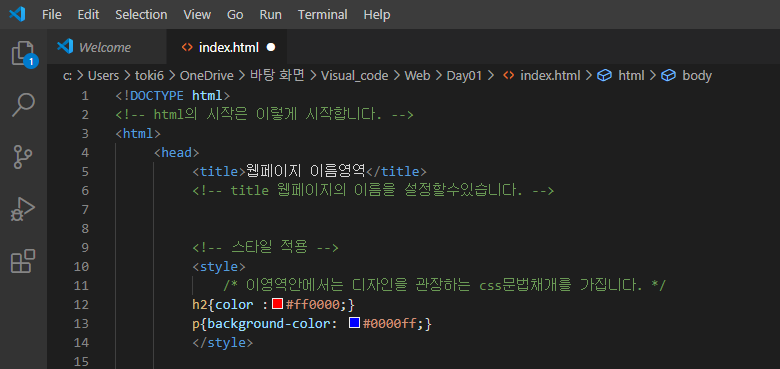Switch to the index.html tab
This screenshot has height=369, width=780.
227,47
